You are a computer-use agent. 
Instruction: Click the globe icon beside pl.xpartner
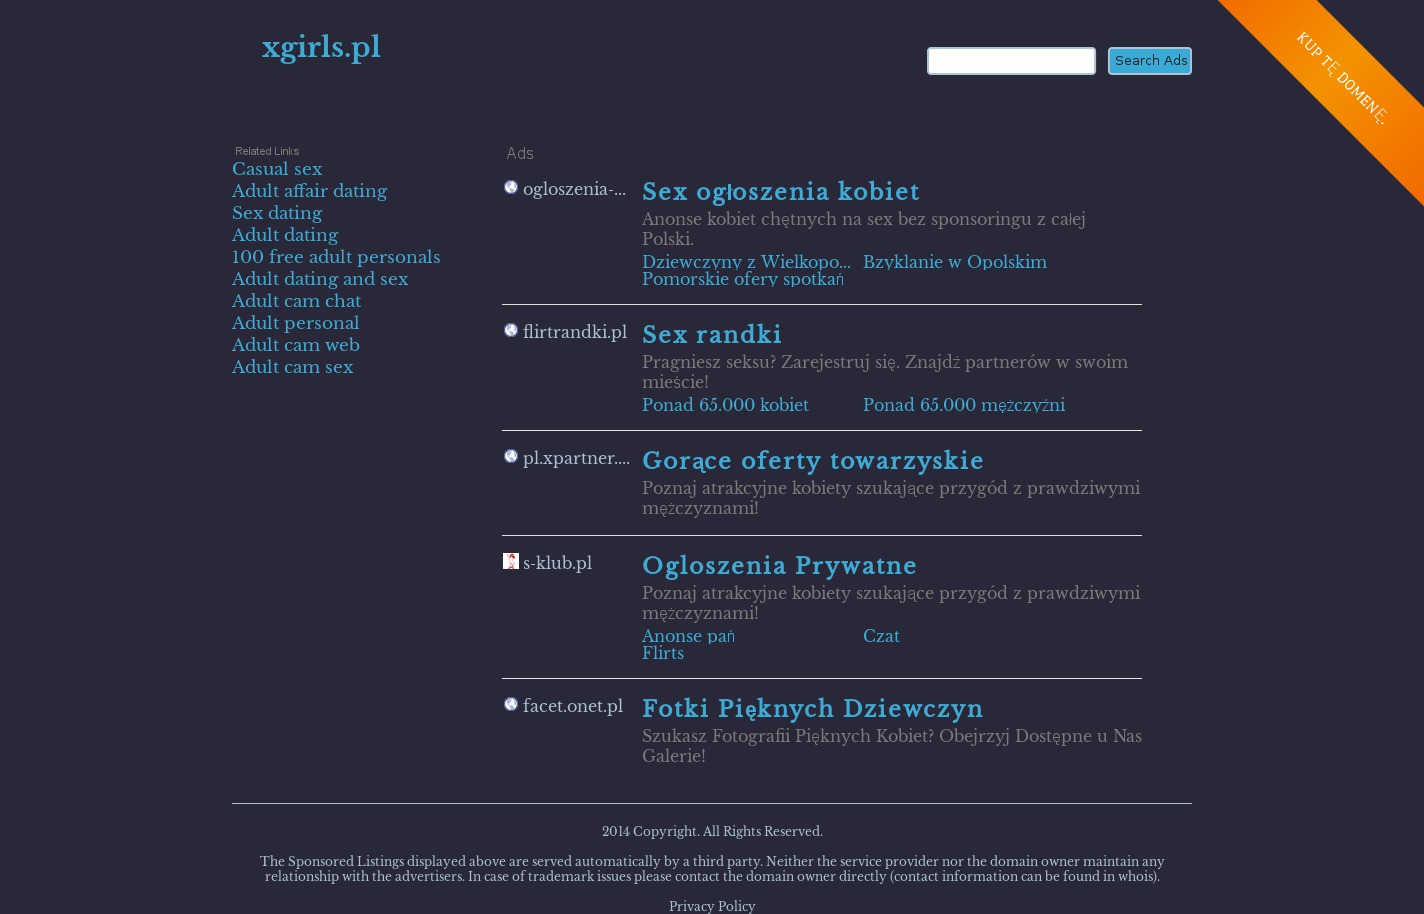pos(511,457)
